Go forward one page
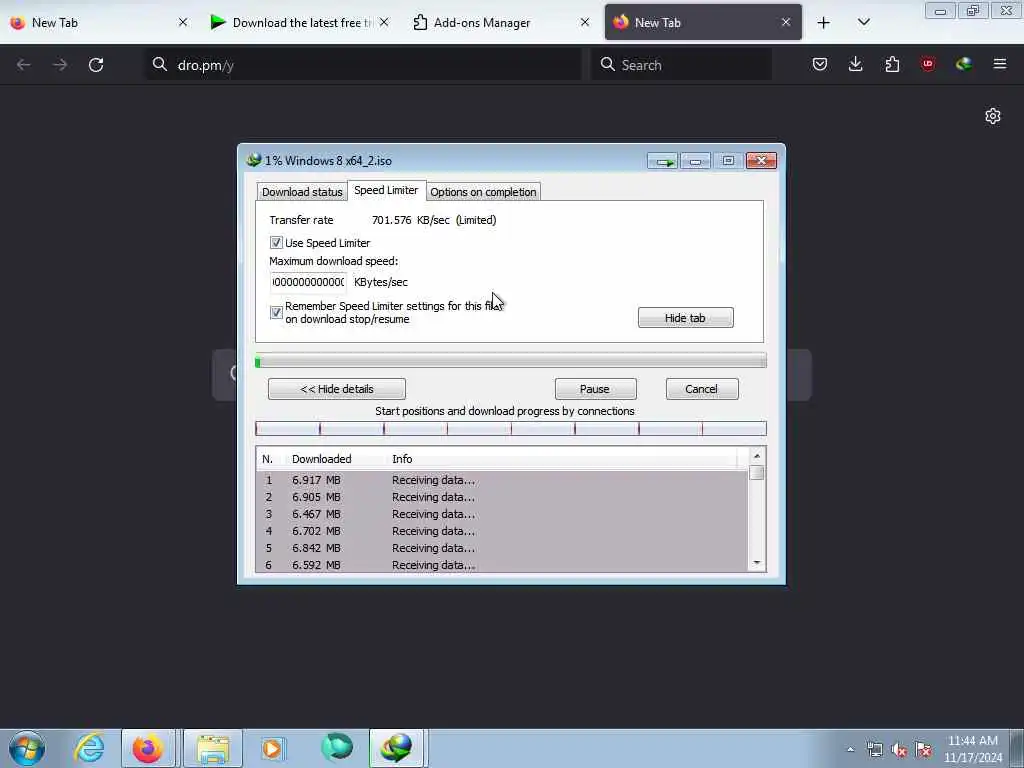This screenshot has height=768, width=1024. 60,65
